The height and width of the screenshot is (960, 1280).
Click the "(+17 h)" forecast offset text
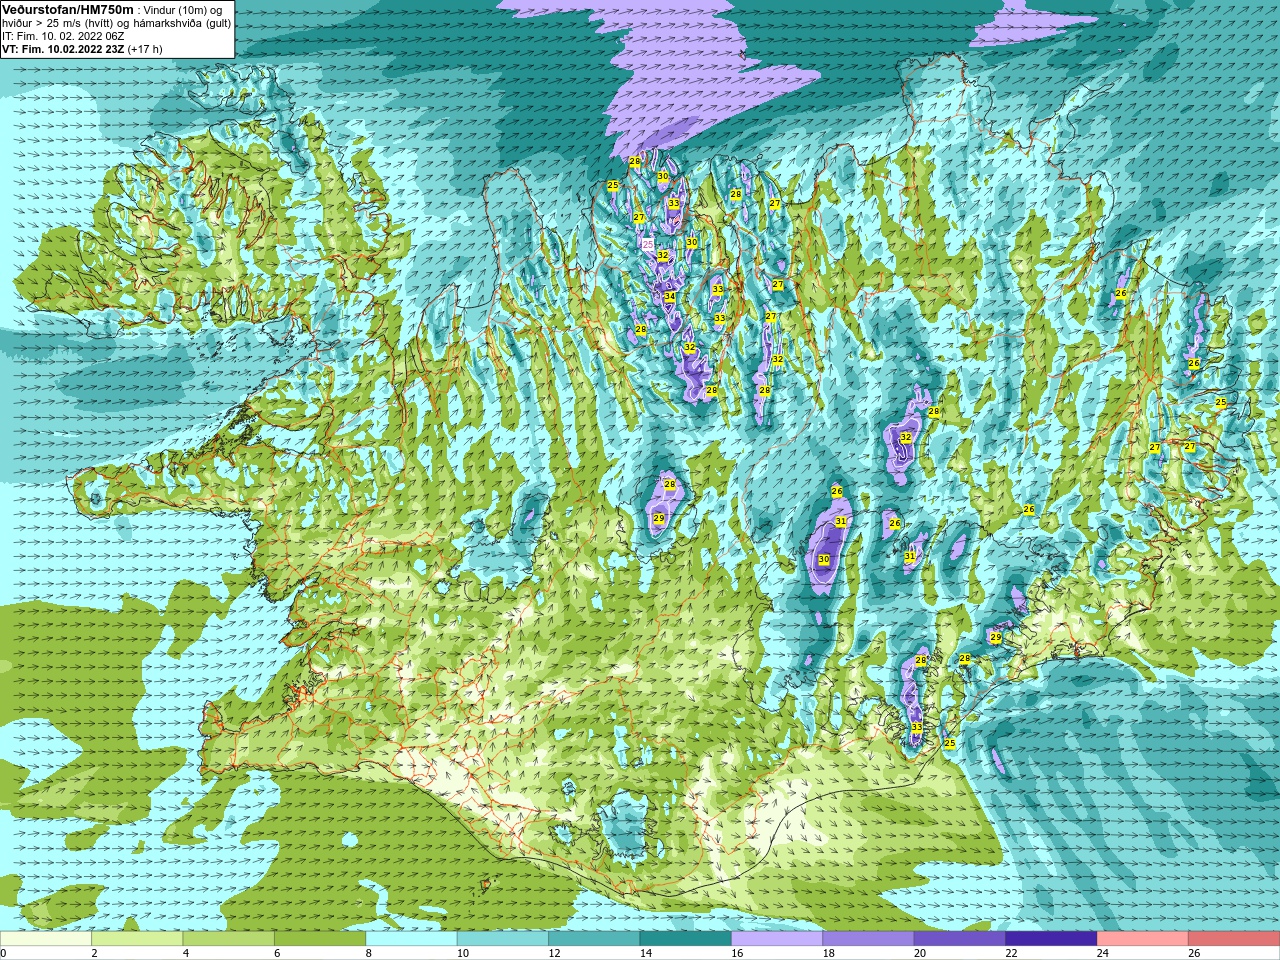coord(145,49)
